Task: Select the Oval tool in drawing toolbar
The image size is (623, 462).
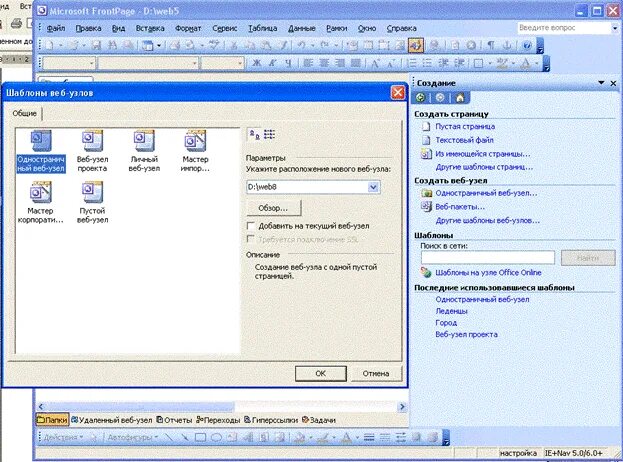Action: pyautogui.click(x=216, y=437)
